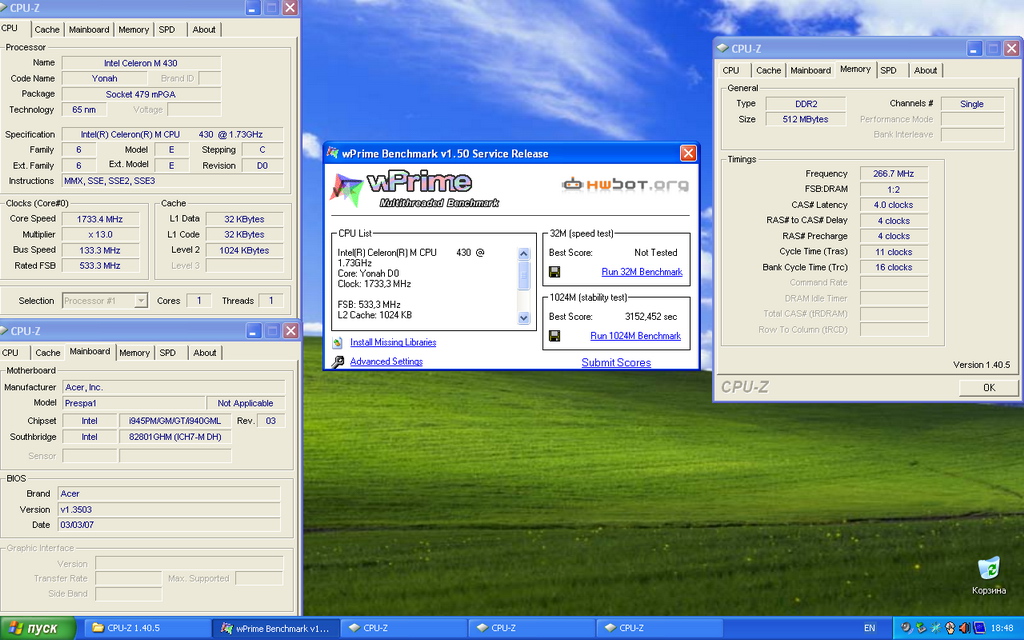The height and width of the screenshot is (640, 1024).
Task: Open About tab in right CPU-Z memory window
Action: (925, 71)
